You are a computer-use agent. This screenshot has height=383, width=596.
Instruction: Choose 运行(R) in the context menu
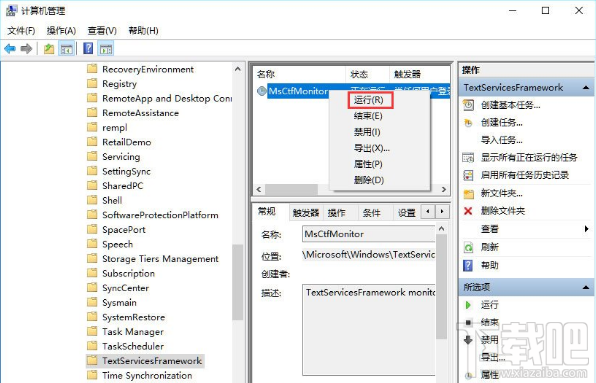pyautogui.click(x=368, y=100)
